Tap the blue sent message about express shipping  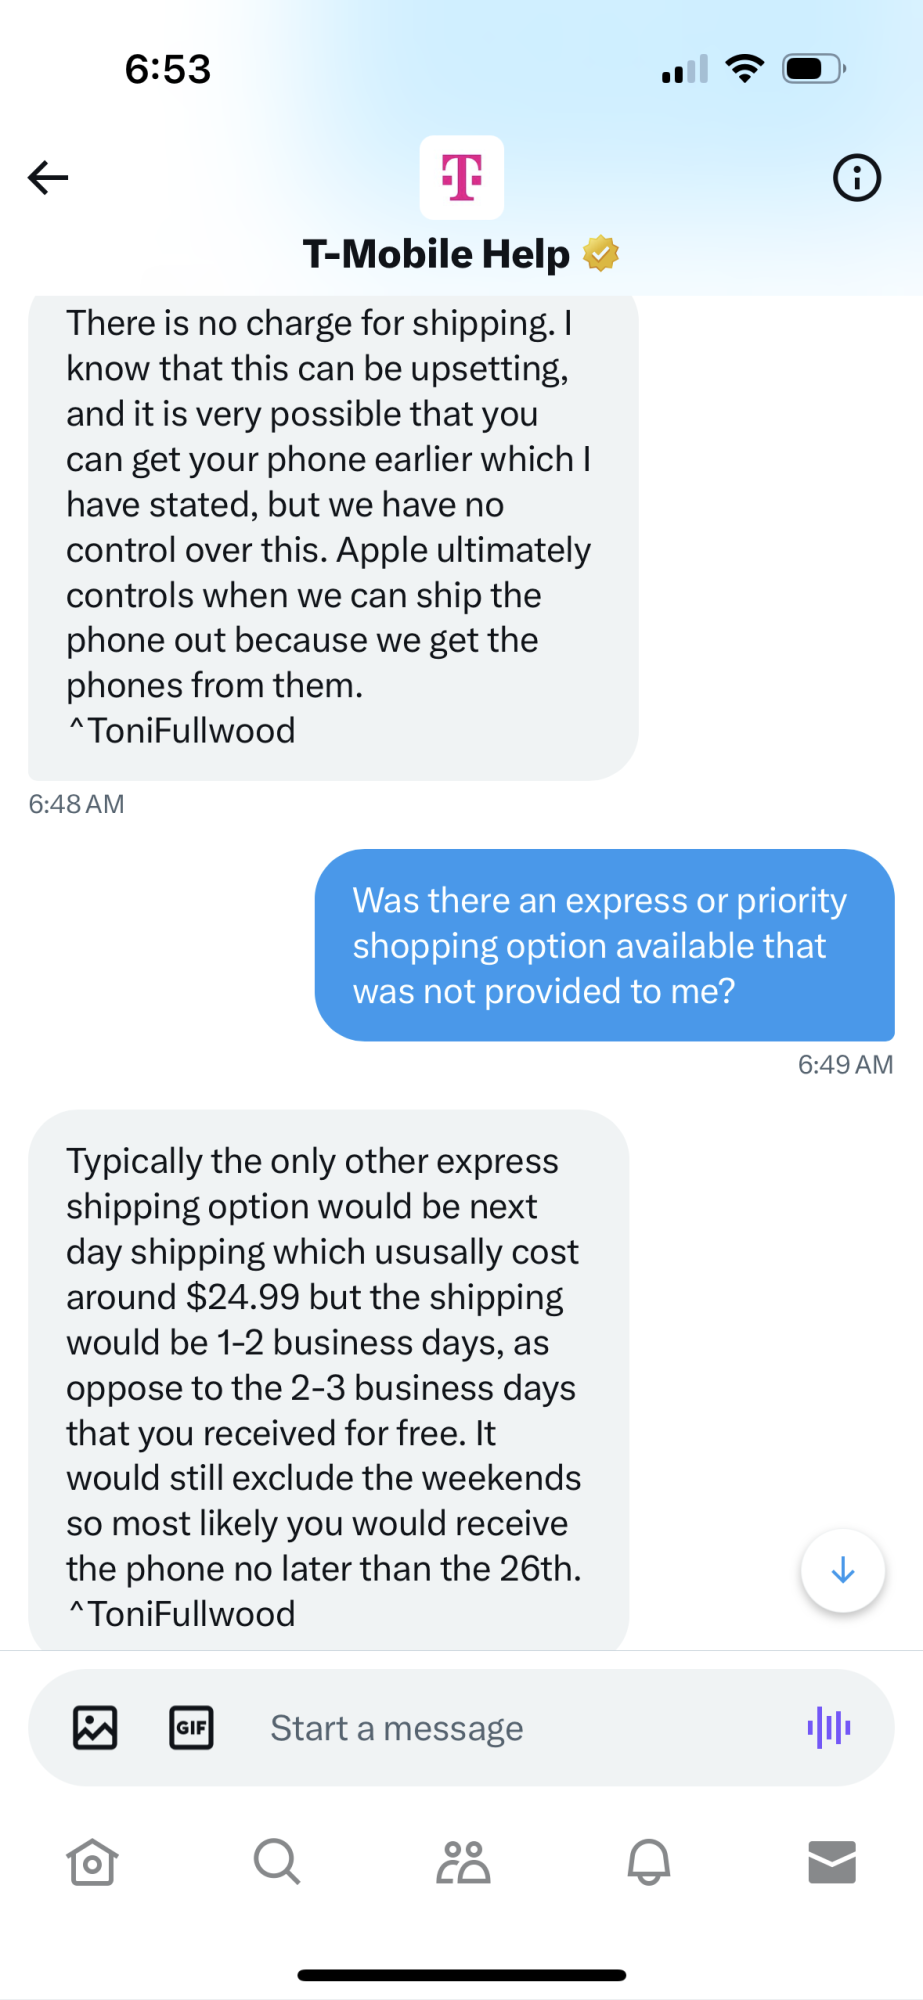(x=604, y=945)
